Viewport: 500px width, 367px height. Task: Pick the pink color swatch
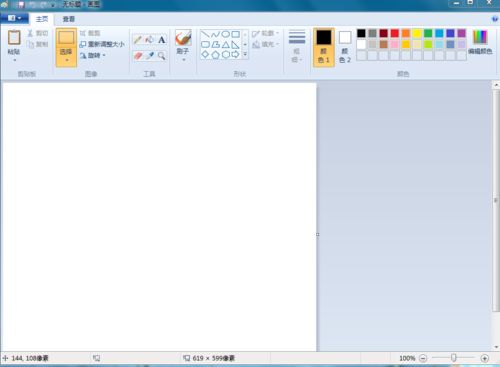coord(395,44)
